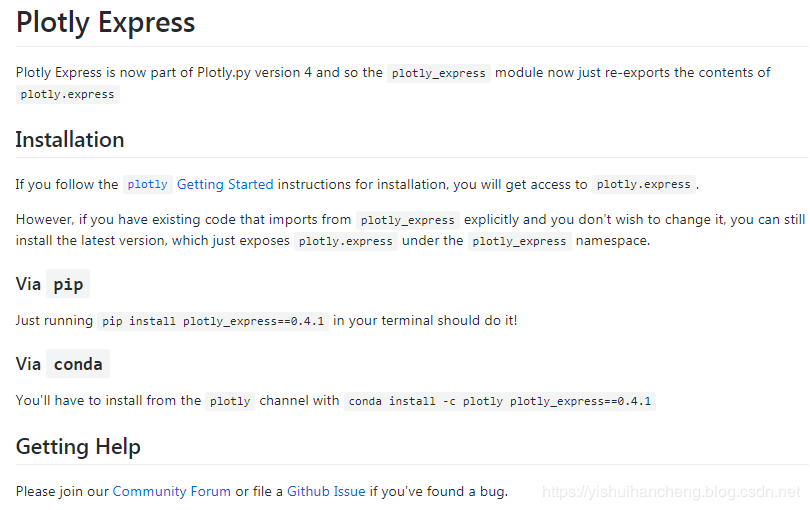The height and width of the screenshot is (510, 810).
Task: Click plotly_express code before 'namespace'
Action: pyautogui.click(x=519, y=241)
